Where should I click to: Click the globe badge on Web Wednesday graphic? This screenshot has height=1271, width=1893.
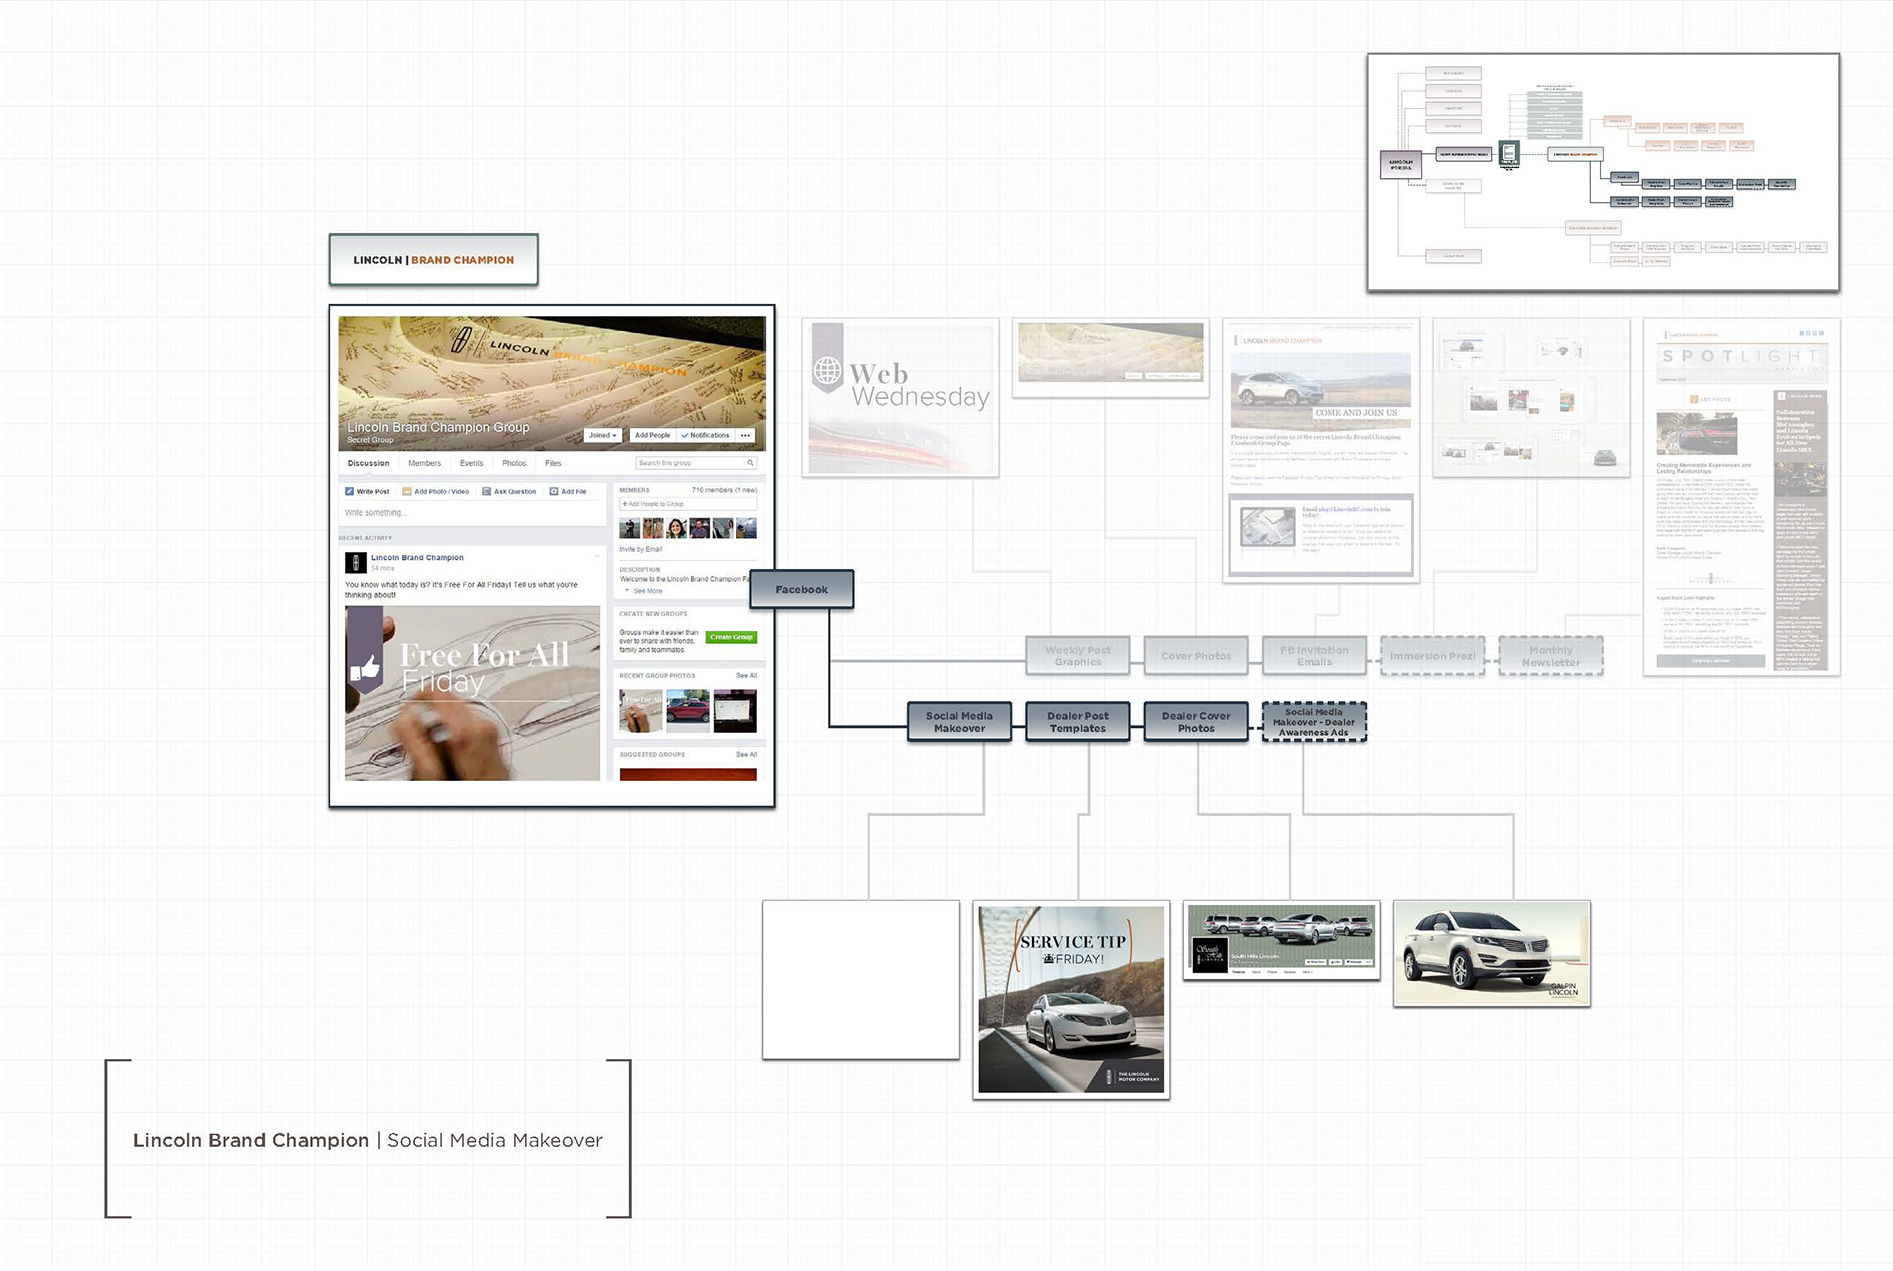pyautogui.click(x=828, y=371)
